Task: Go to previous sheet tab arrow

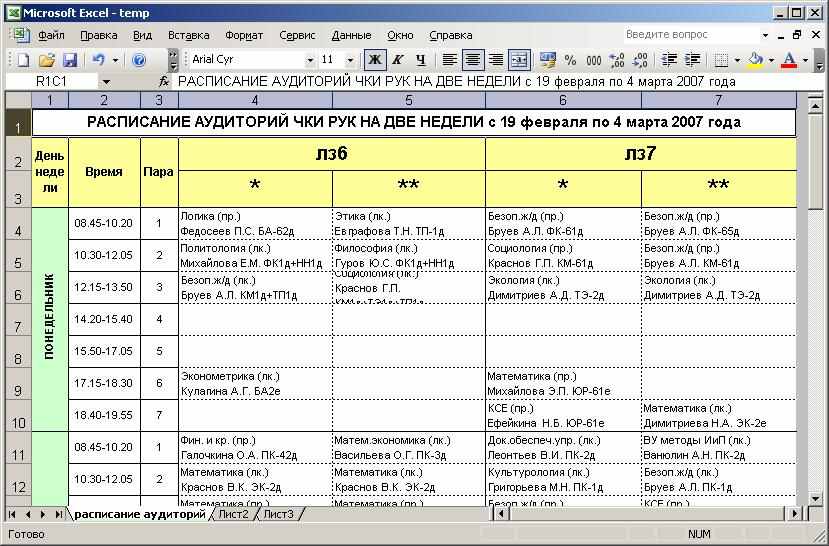Action: click(x=27, y=514)
